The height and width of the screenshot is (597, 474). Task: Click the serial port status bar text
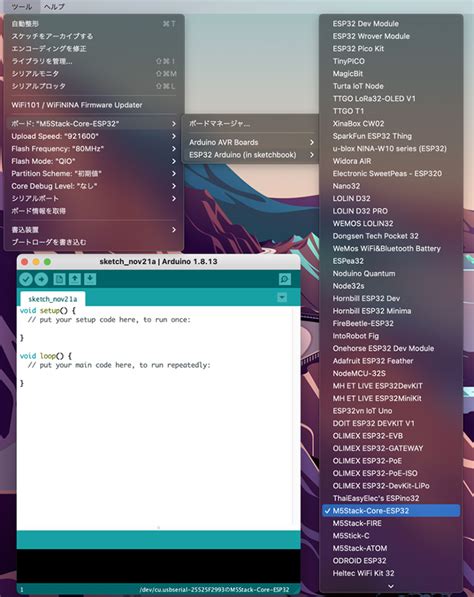coord(214,590)
